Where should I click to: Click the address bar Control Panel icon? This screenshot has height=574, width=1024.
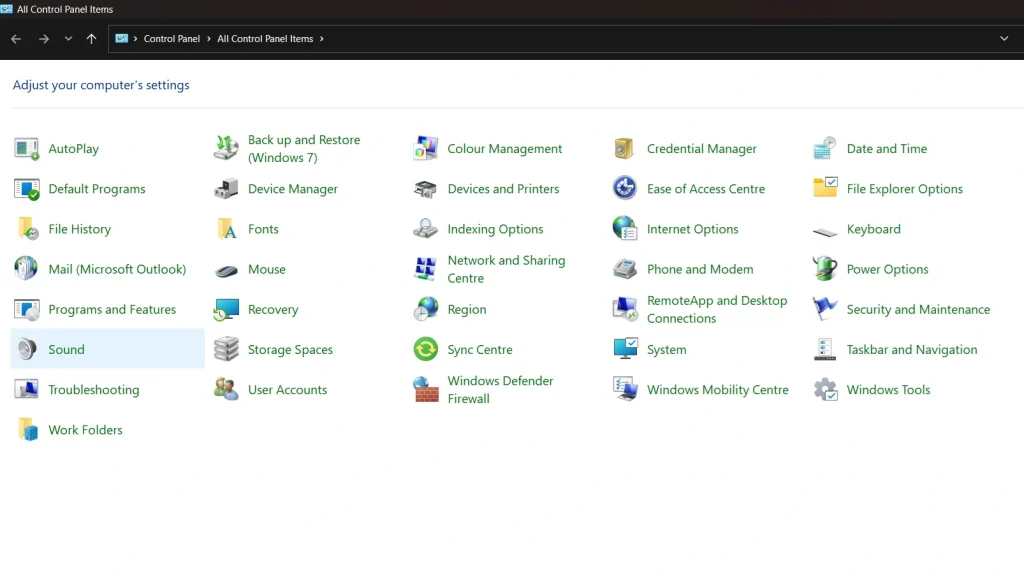[121, 39]
